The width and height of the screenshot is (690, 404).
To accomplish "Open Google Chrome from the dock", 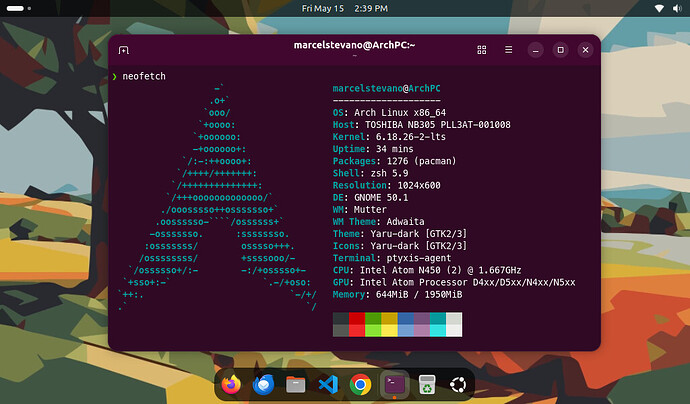I will click(360, 385).
